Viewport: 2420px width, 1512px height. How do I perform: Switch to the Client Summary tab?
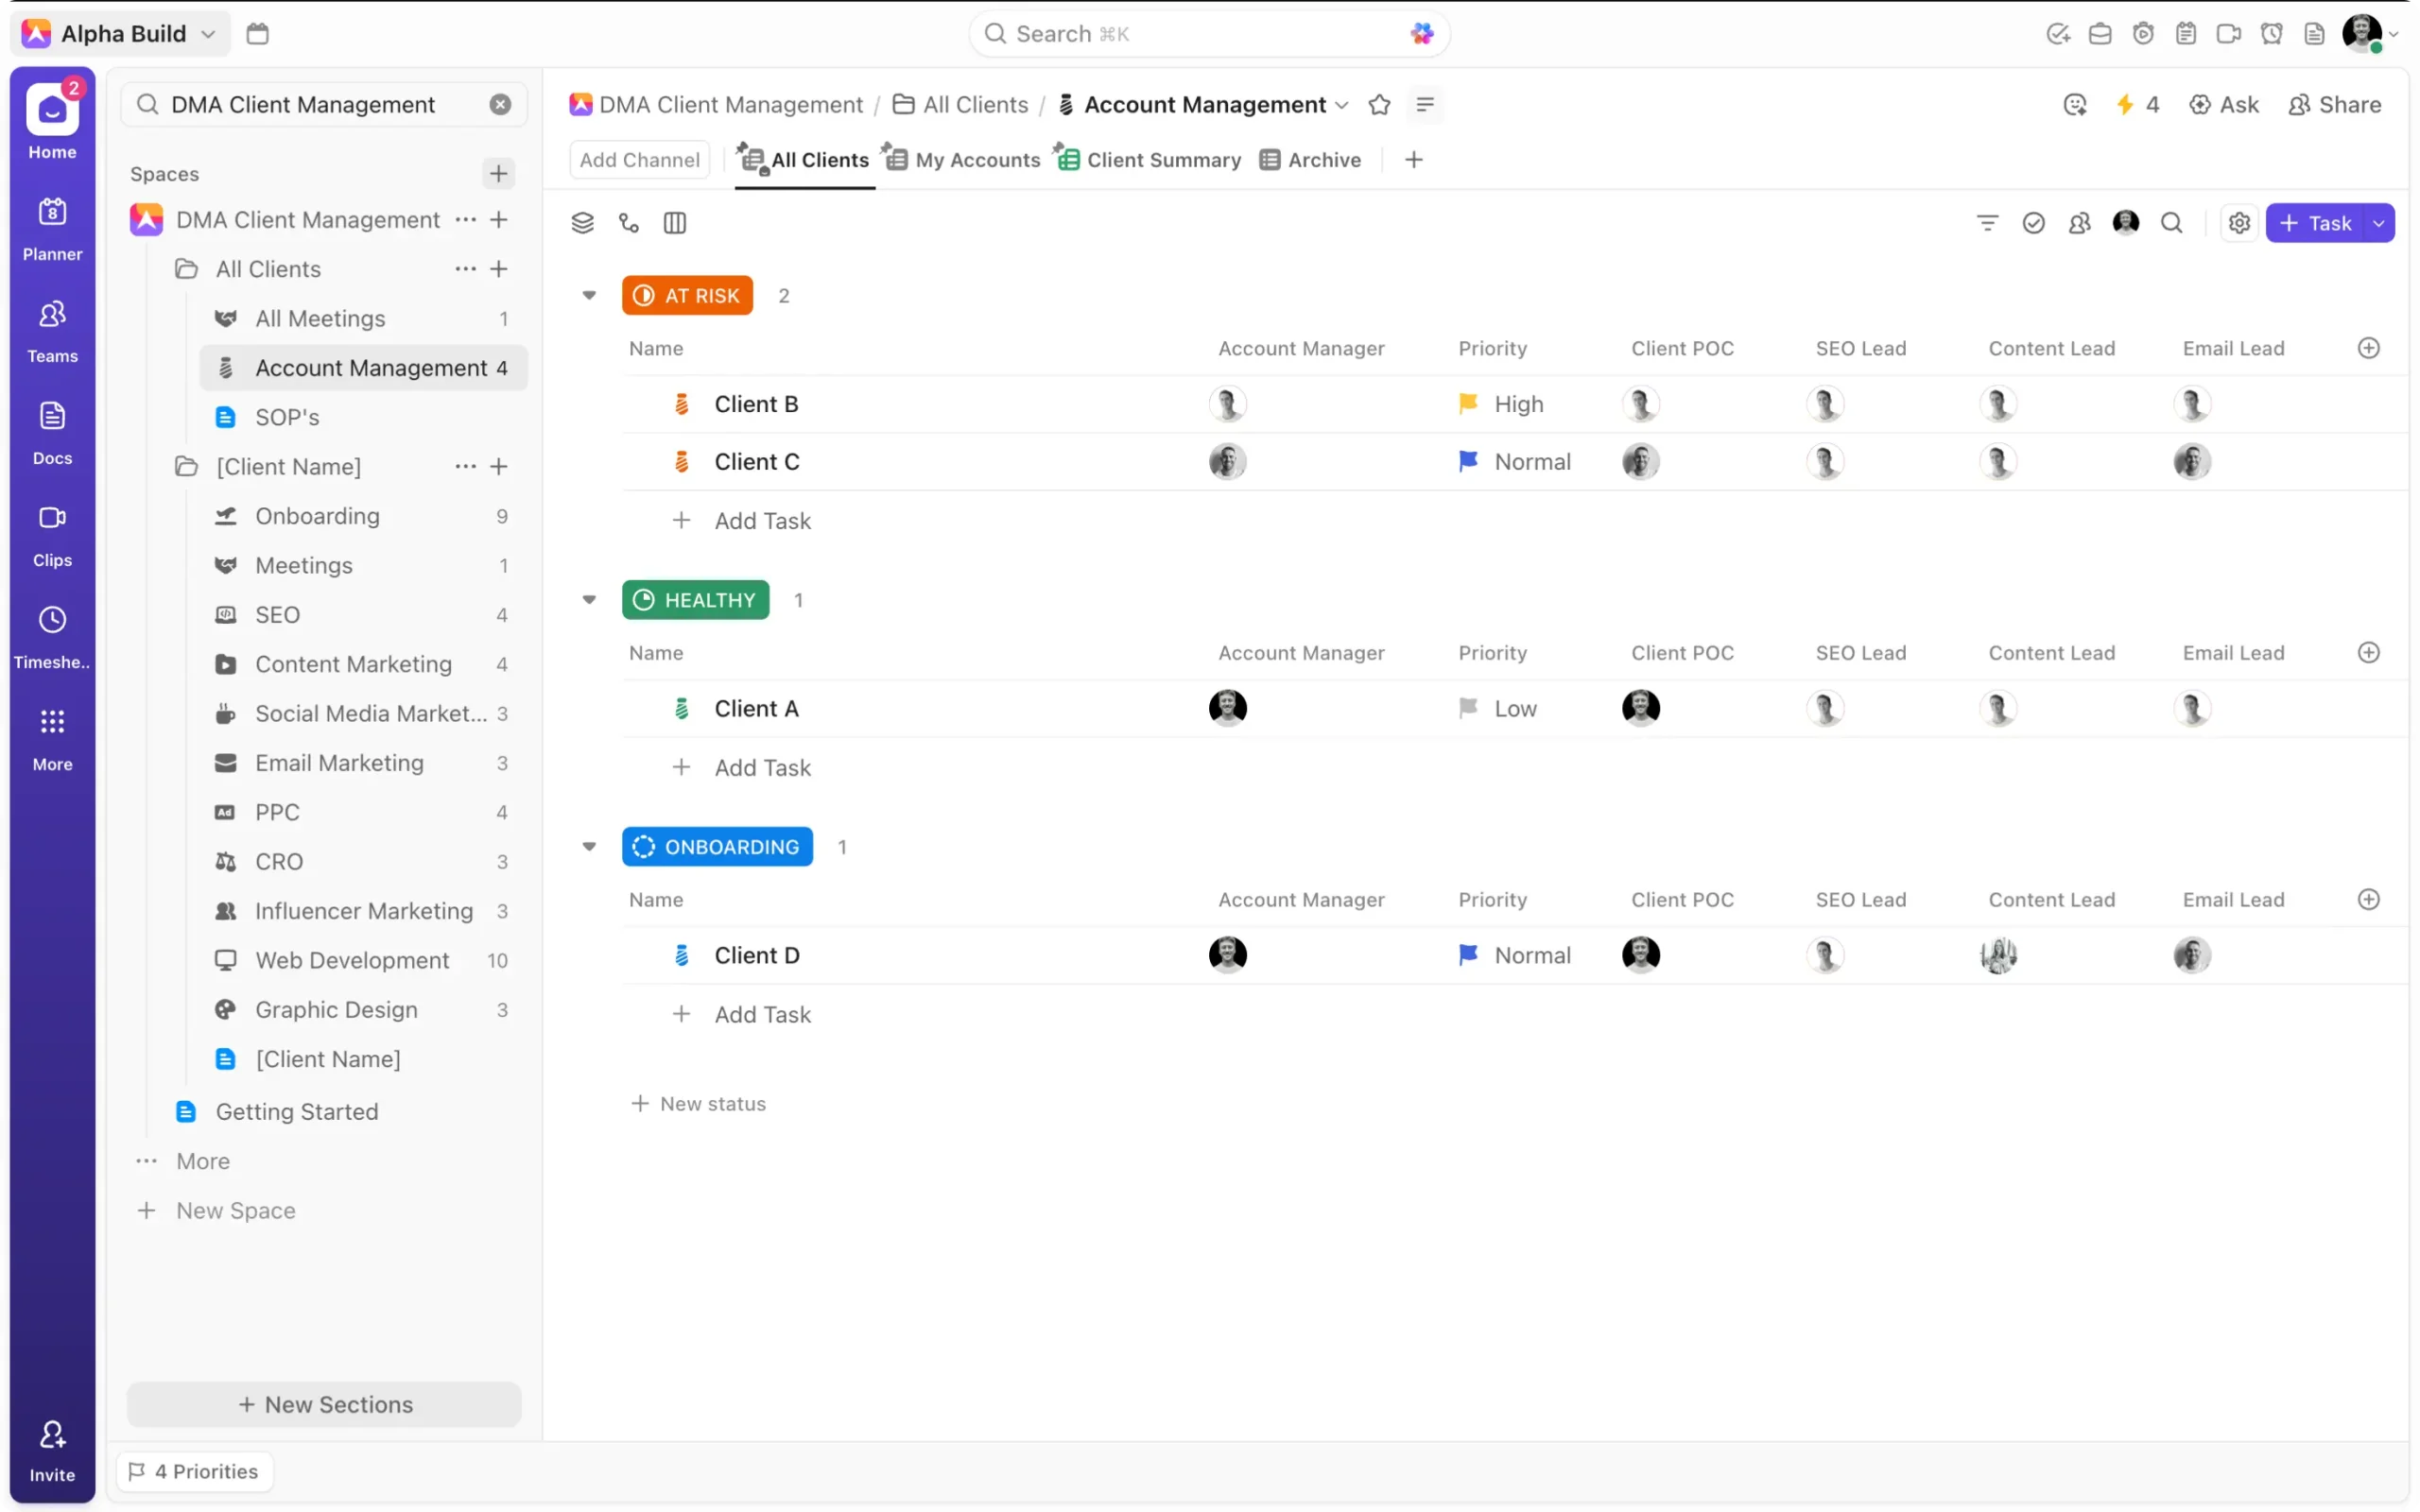[x=1162, y=160]
